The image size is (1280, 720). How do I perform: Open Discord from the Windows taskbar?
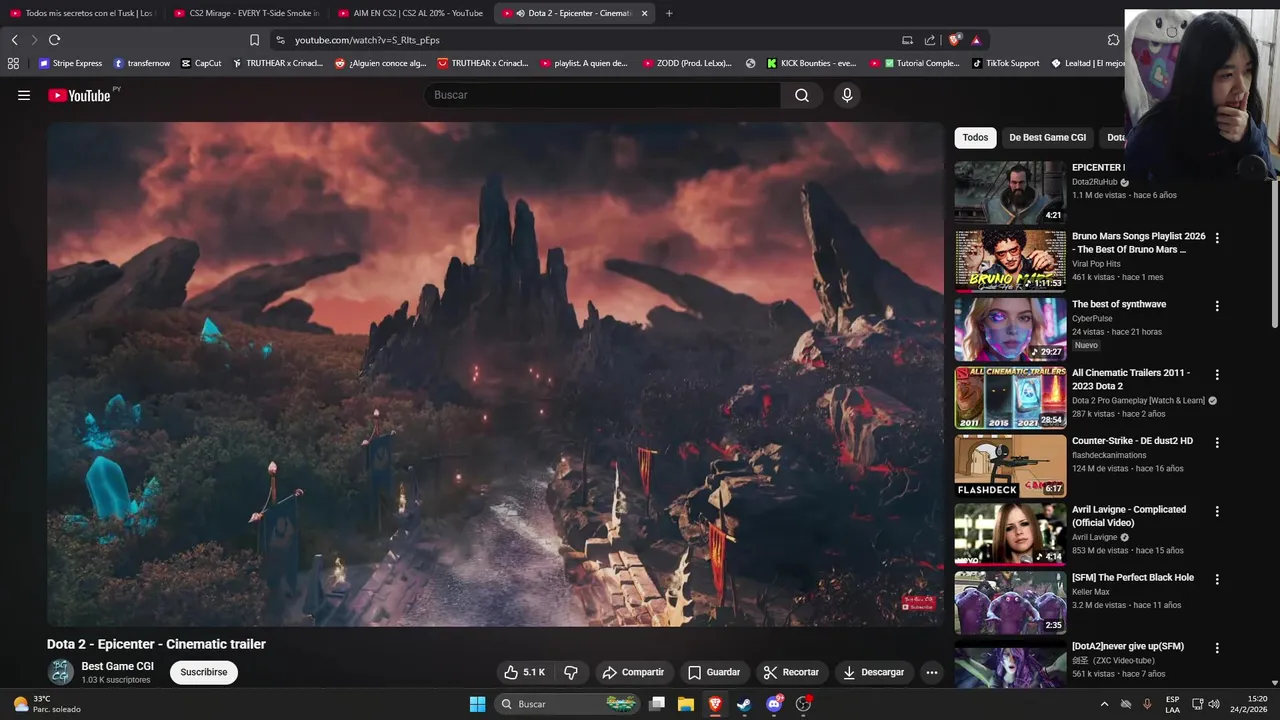click(774, 704)
